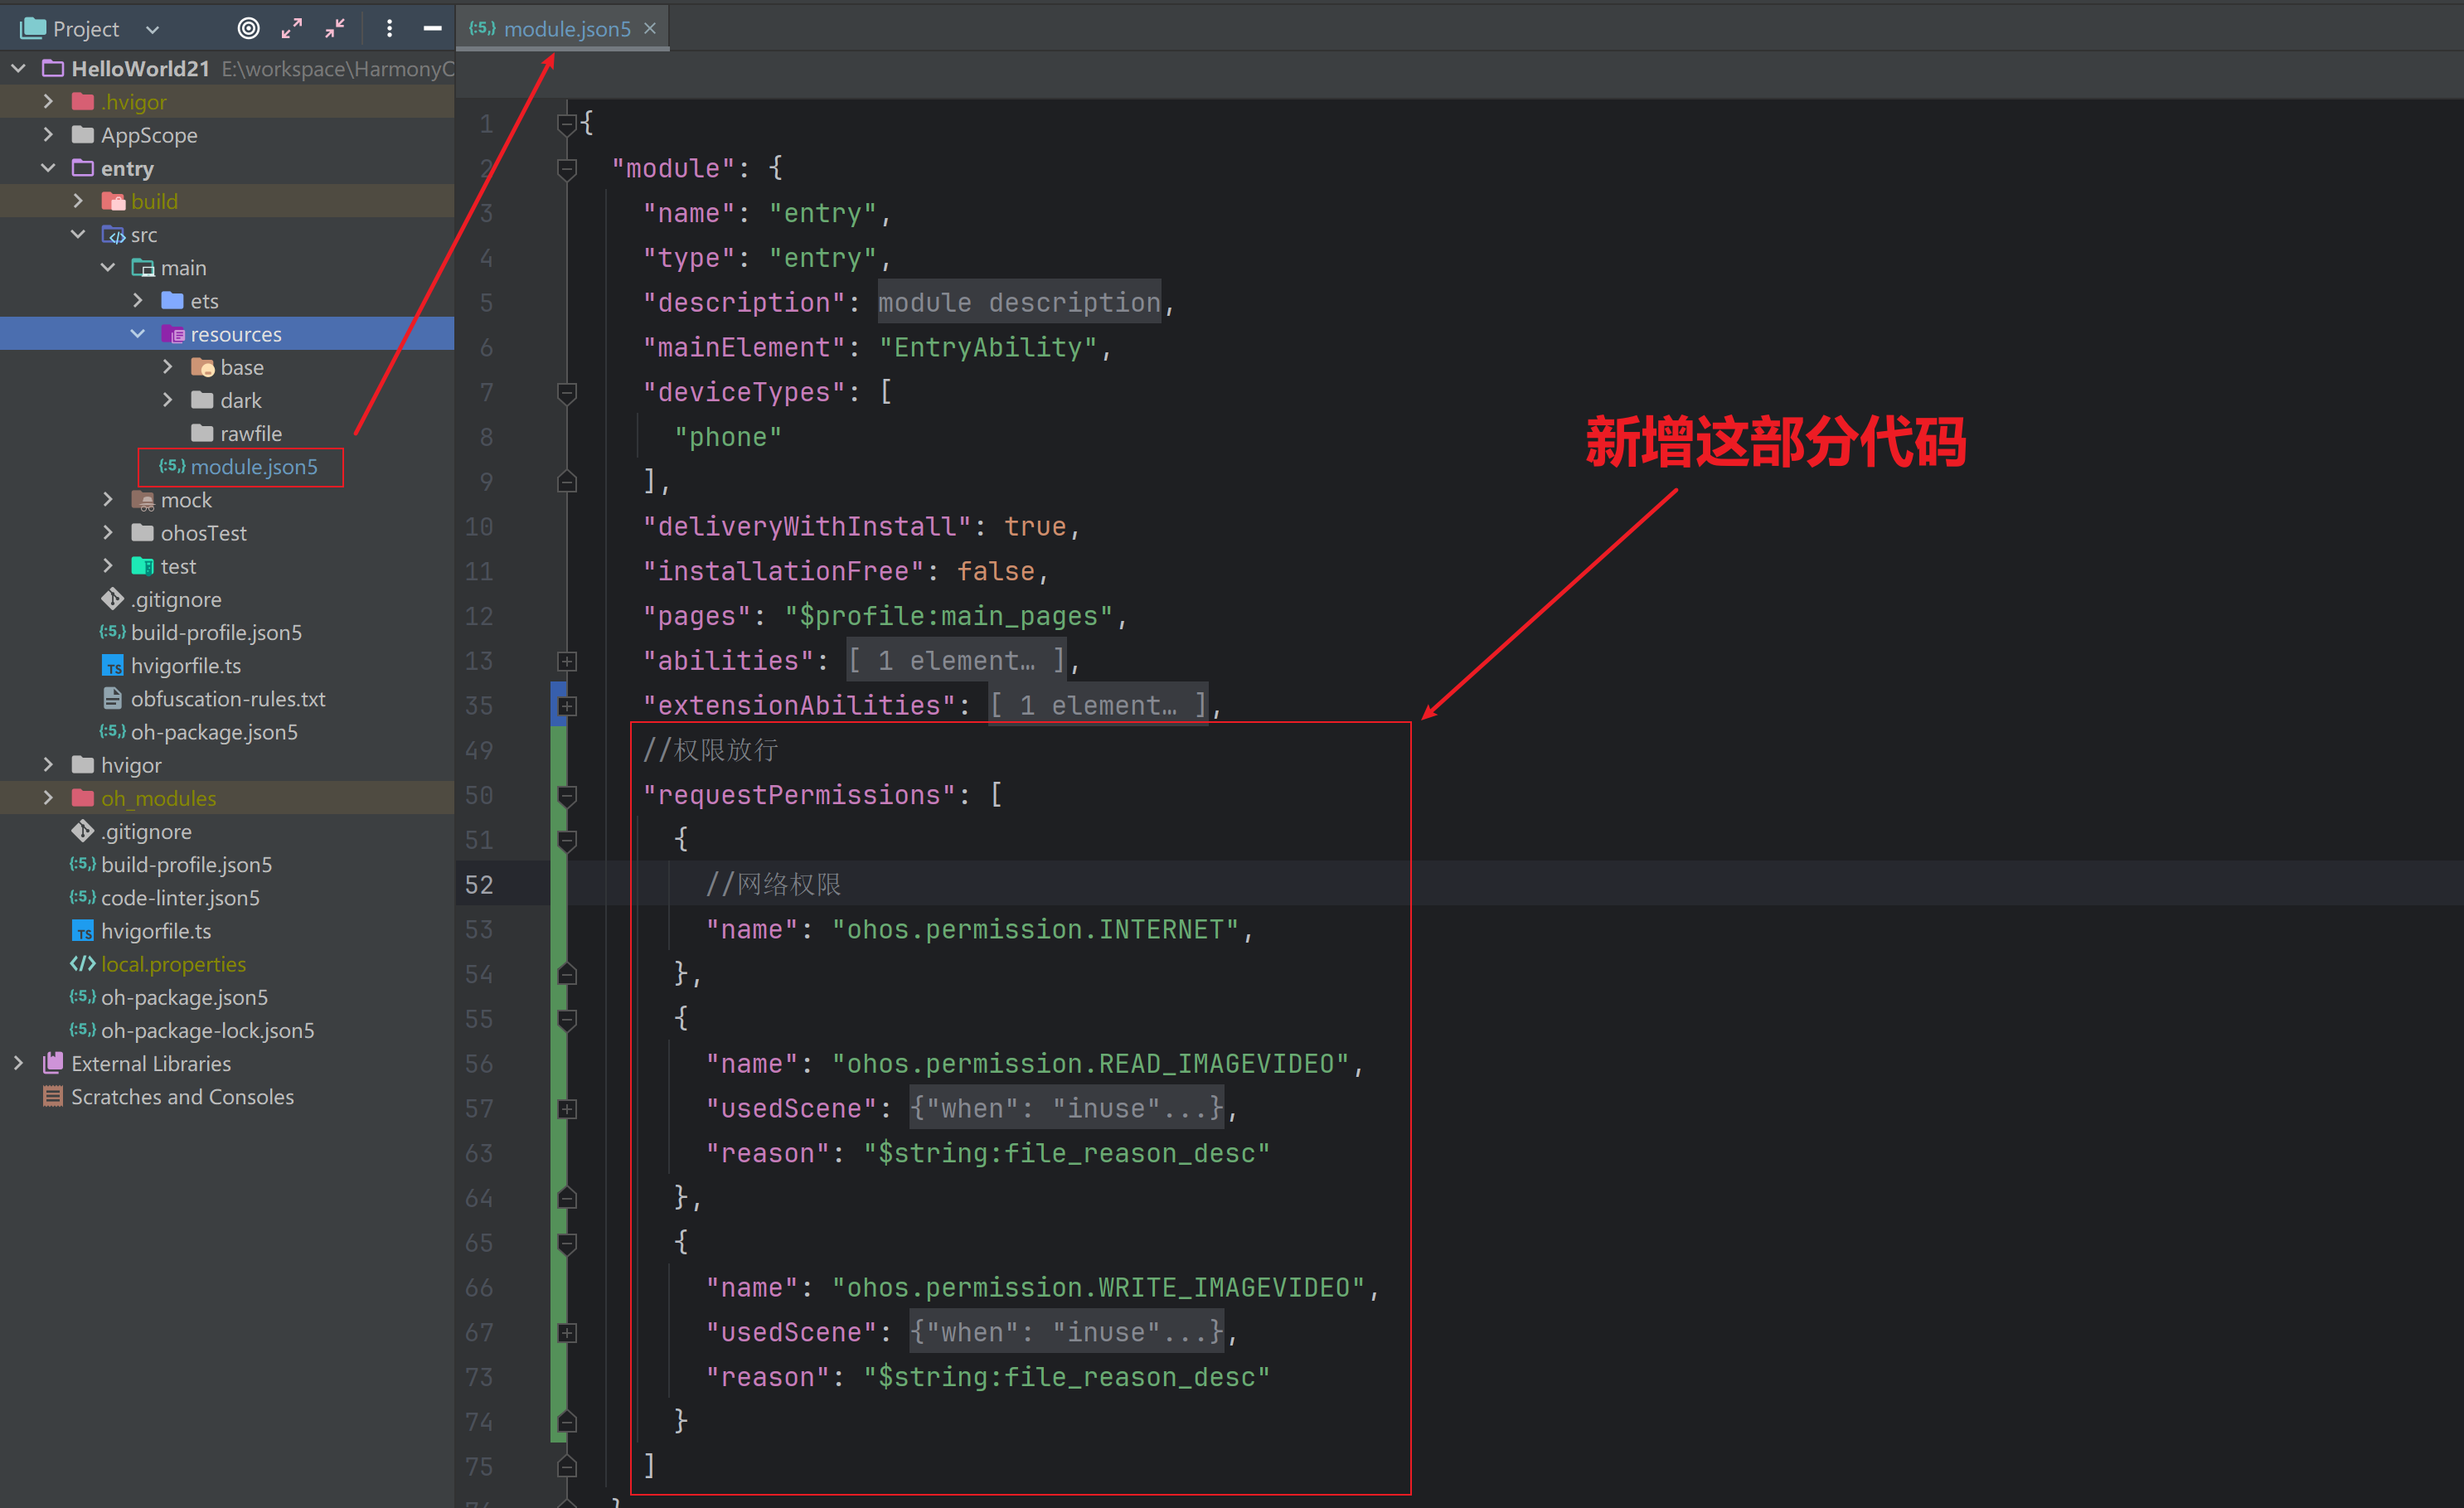Expand the ets folder
The image size is (2464, 1508).
pyautogui.click(x=138, y=301)
